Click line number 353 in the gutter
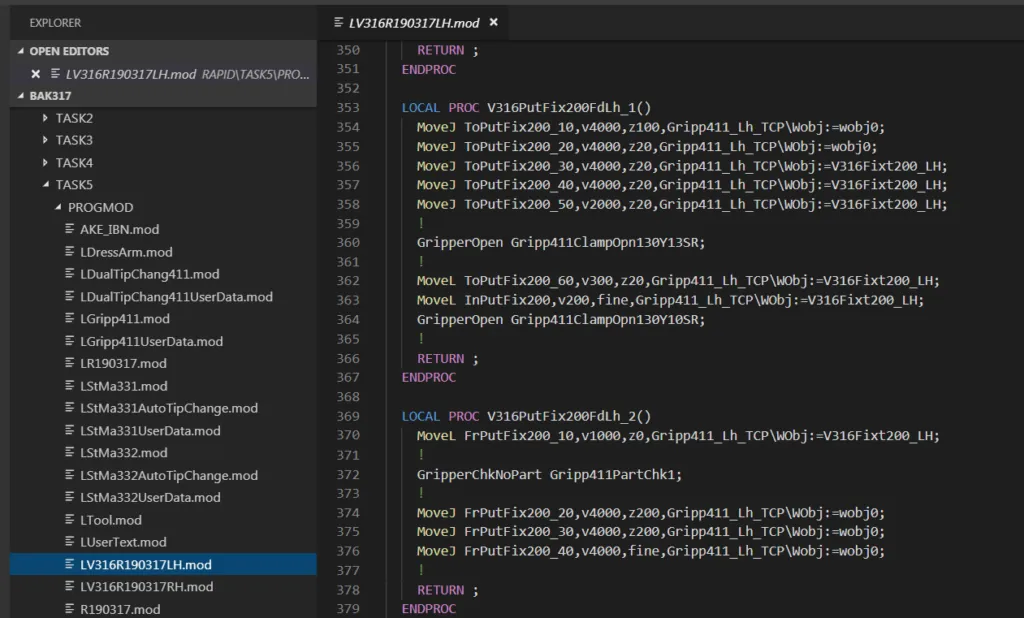Viewport: 1024px width, 618px height. pos(348,108)
